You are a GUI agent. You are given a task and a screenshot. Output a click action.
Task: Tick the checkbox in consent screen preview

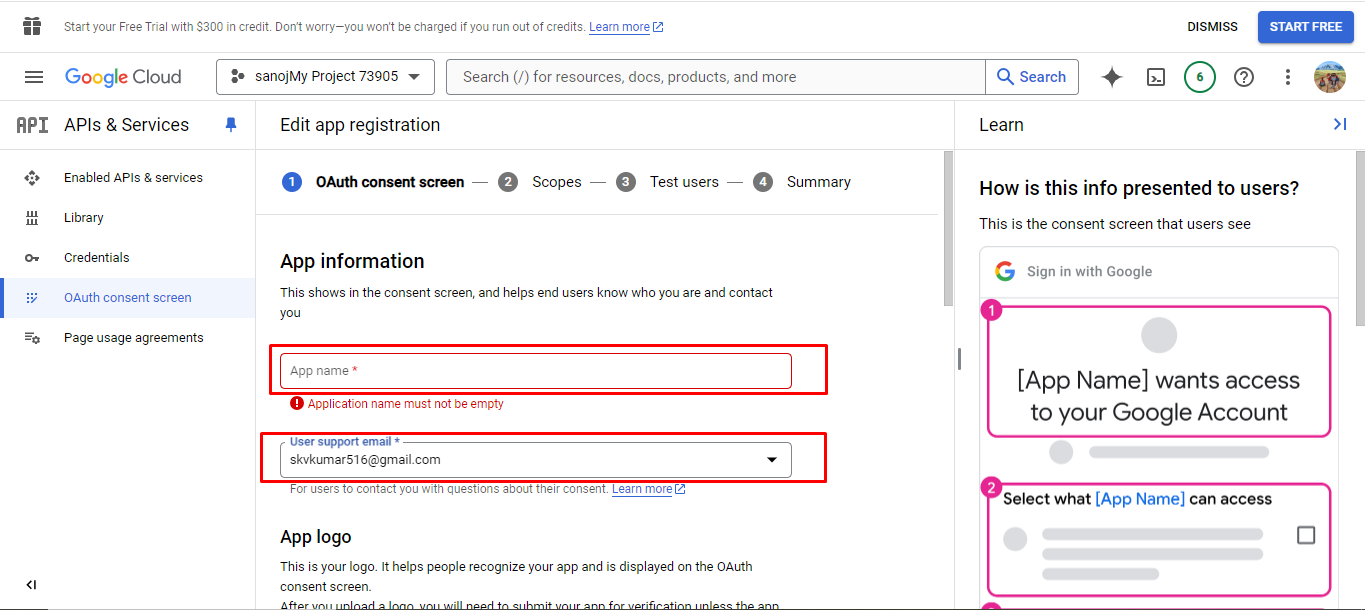point(1306,535)
